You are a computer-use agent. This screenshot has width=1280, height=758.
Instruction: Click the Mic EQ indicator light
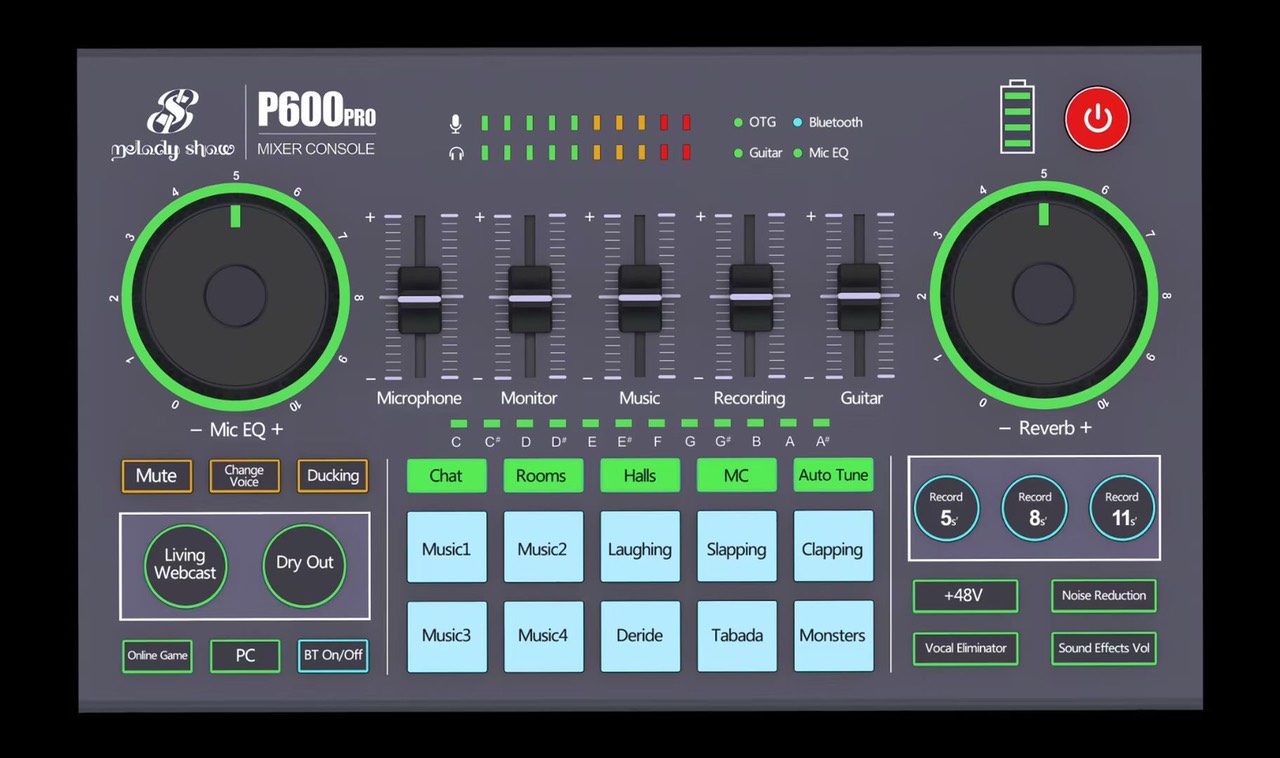(798, 153)
